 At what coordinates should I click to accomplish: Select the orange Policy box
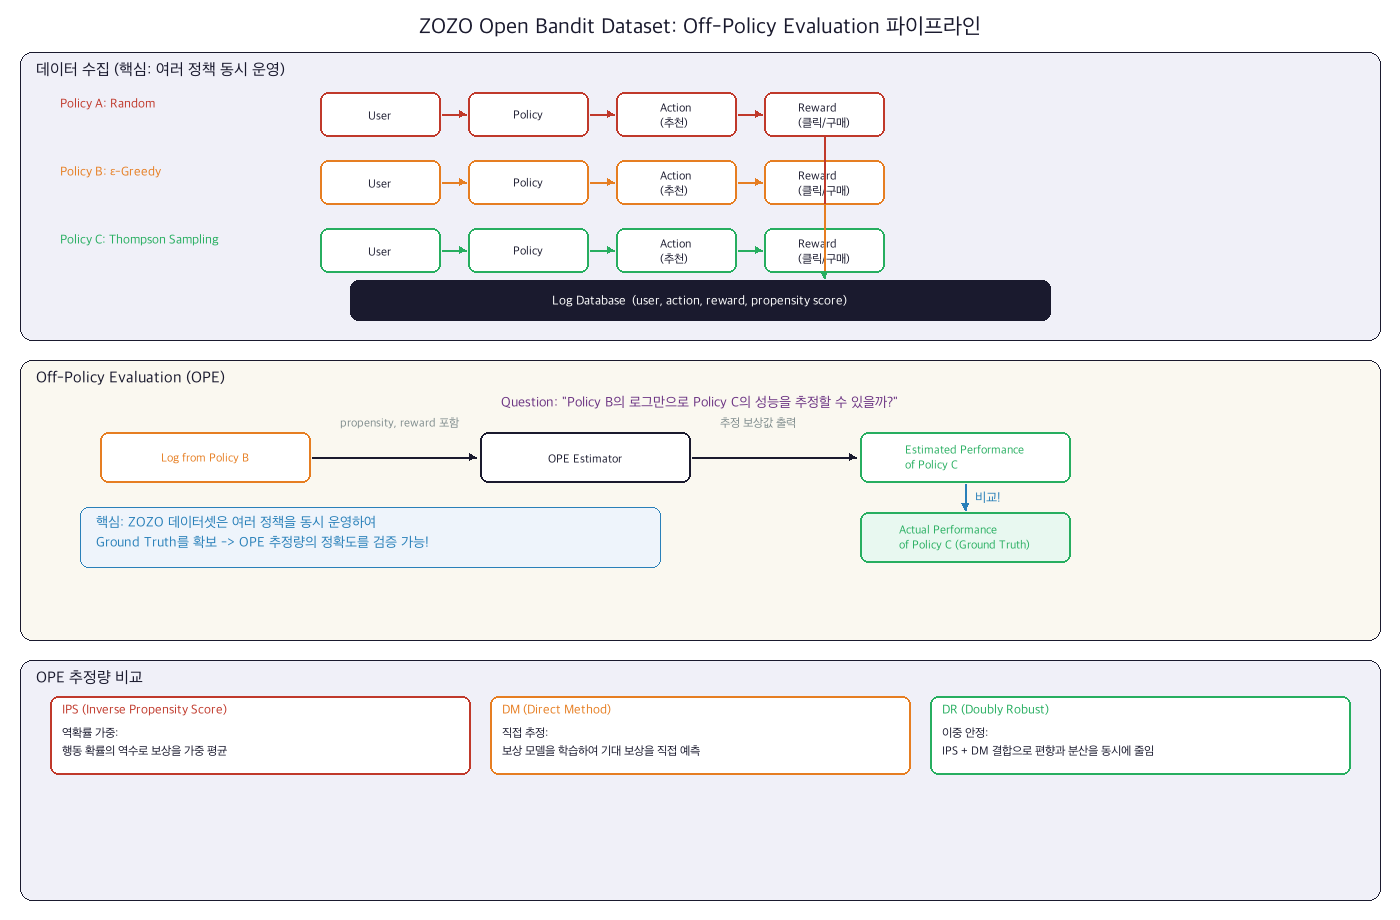tap(528, 183)
